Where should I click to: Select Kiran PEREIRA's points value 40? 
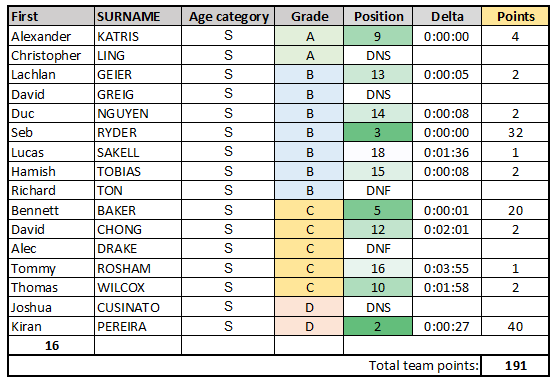point(515,326)
